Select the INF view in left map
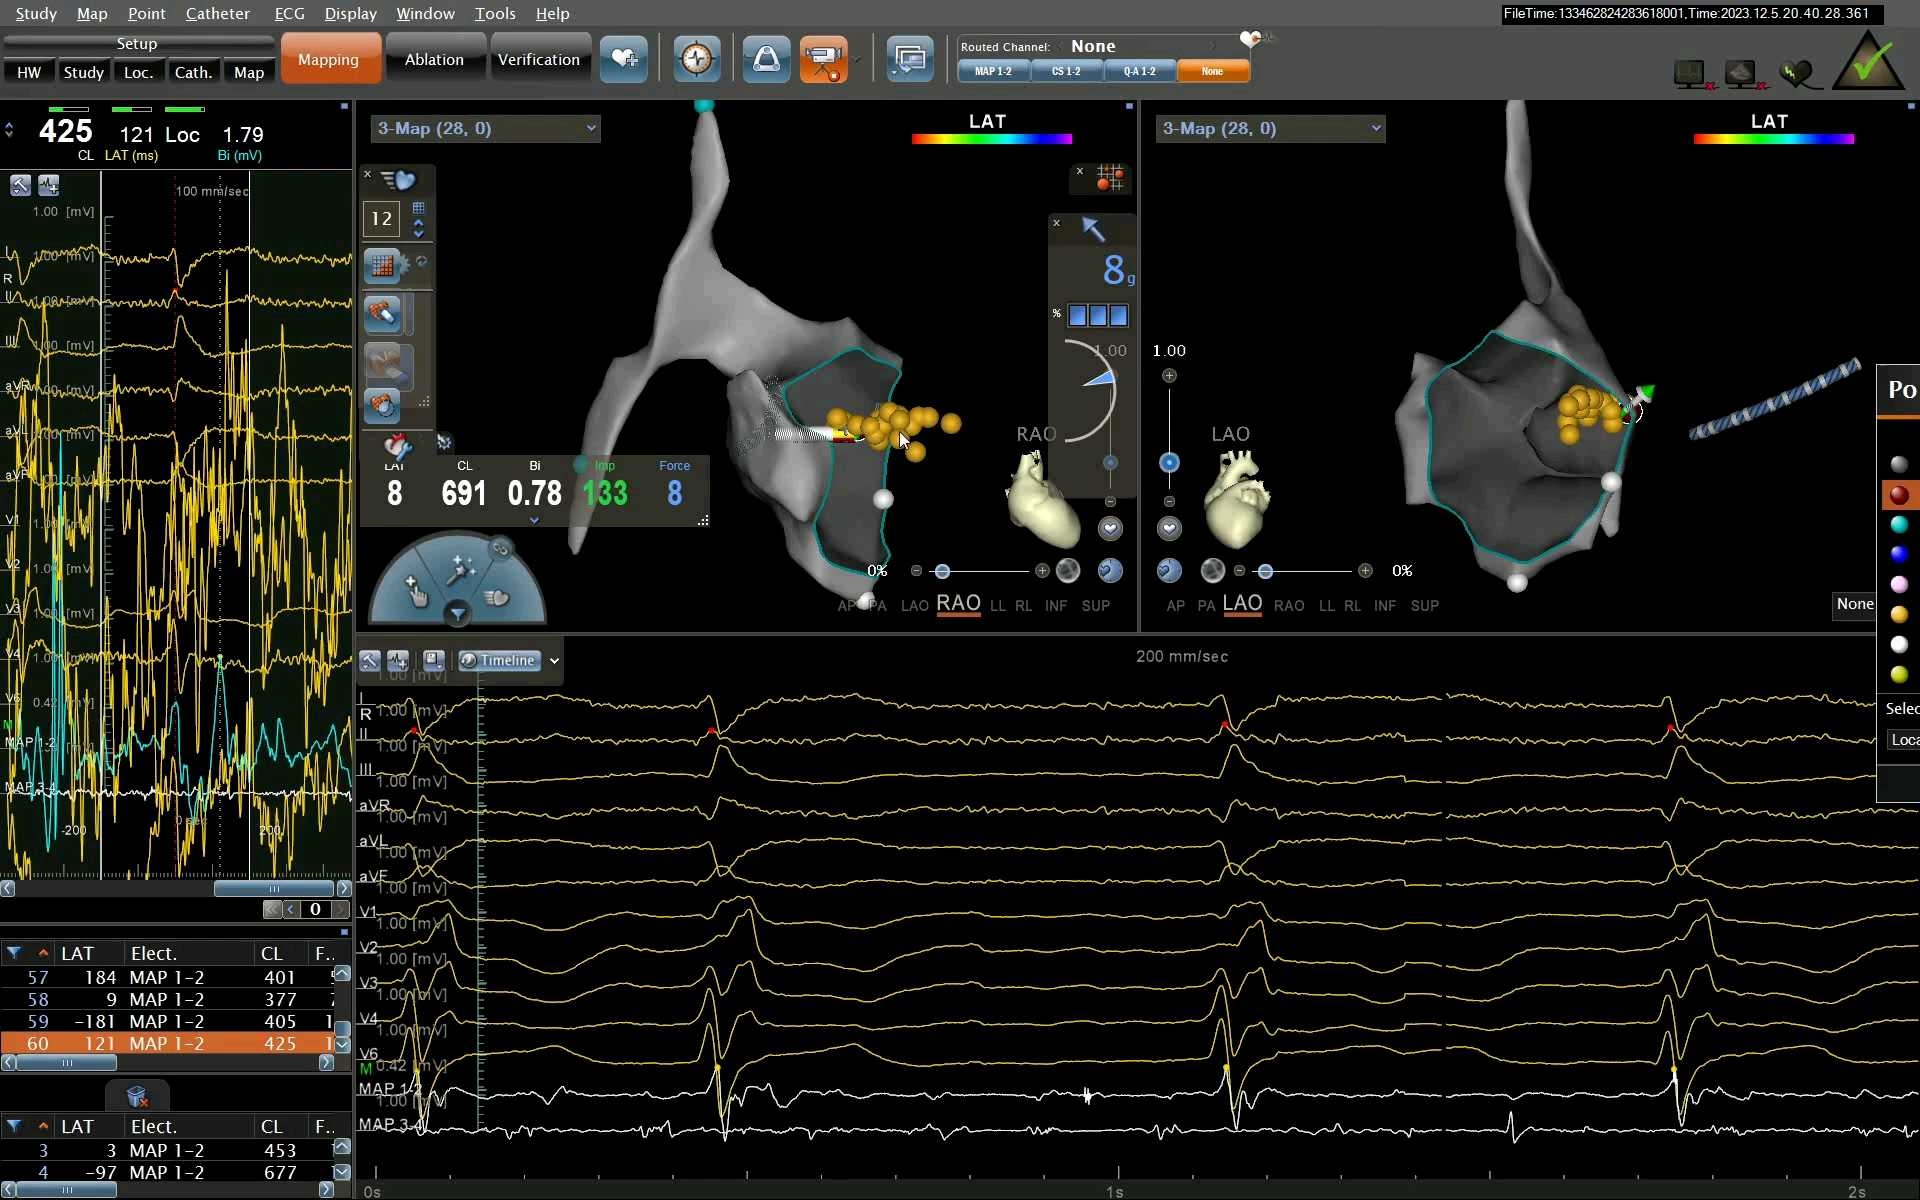Screen dimensions: 1920x1200 pos(1055,605)
